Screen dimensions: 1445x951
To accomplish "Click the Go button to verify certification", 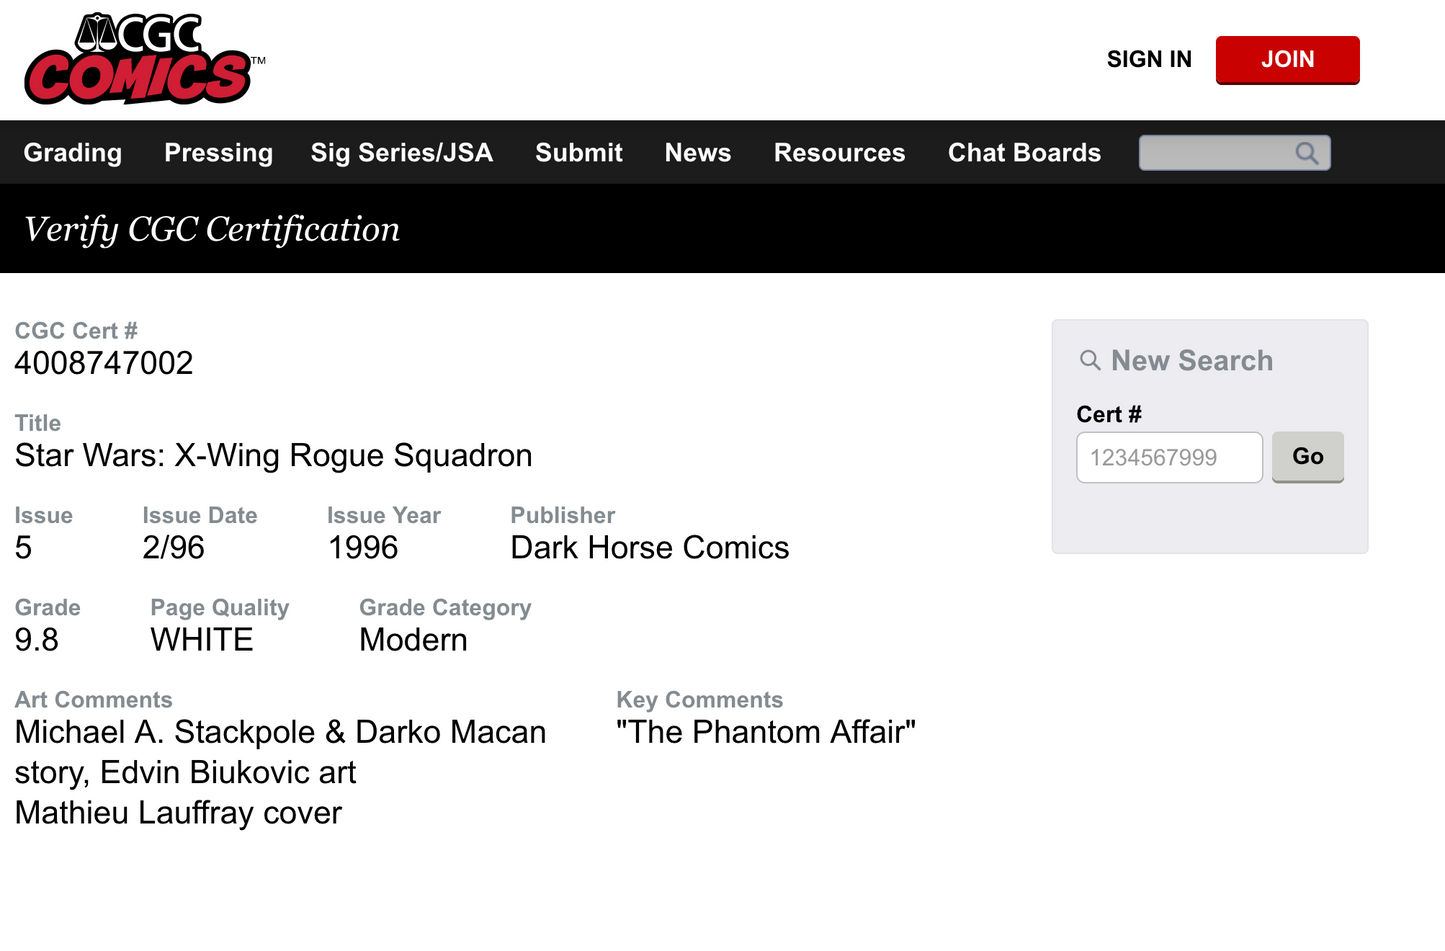I will tap(1307, 456).
